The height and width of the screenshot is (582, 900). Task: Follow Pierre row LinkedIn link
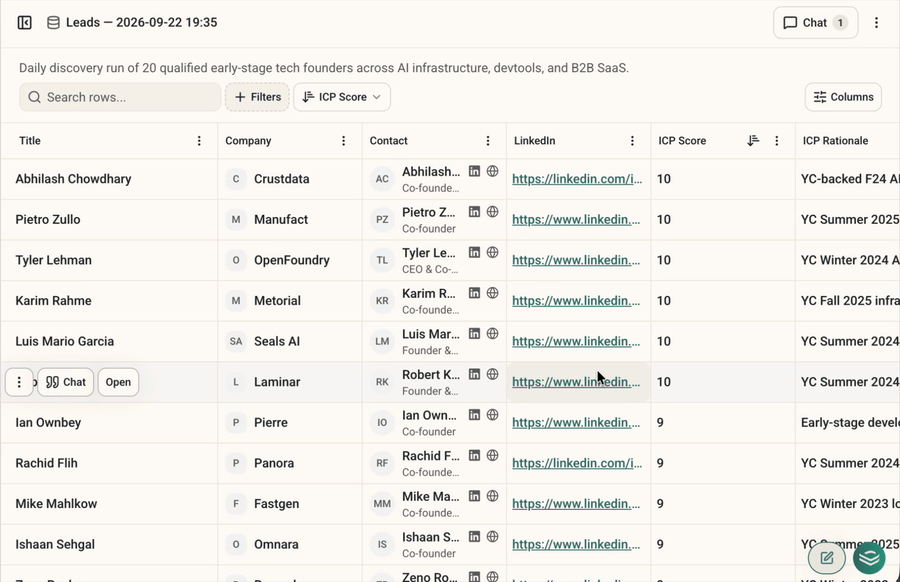(576, 423)
